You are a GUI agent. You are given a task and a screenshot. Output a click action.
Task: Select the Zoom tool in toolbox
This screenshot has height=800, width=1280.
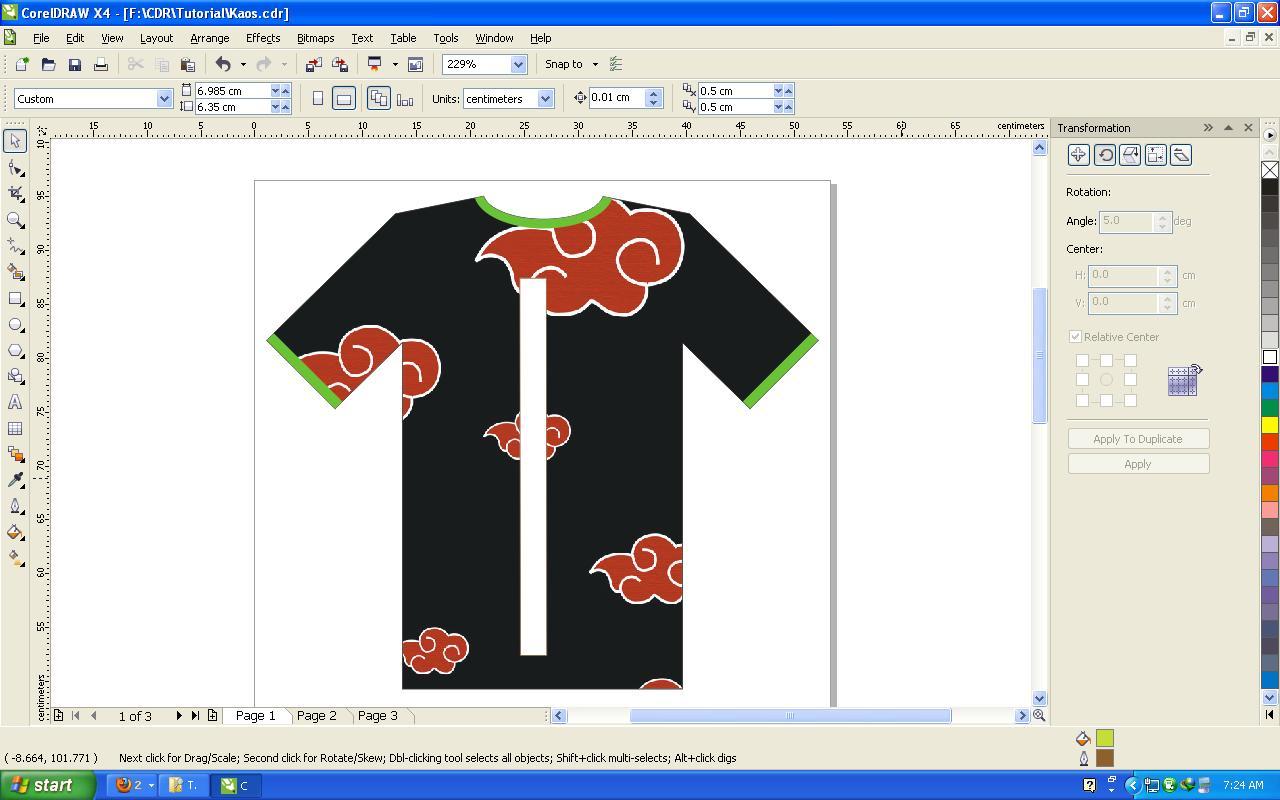coord(15,219)
